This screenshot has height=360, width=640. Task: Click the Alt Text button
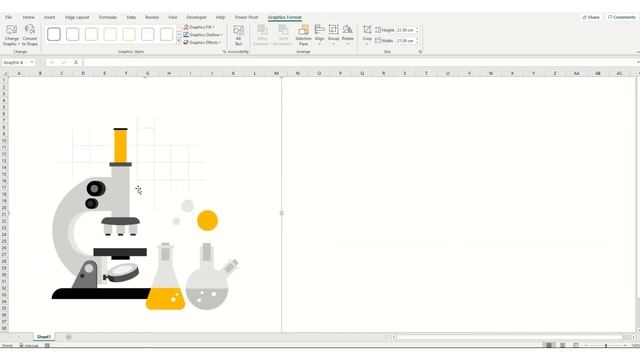[238, 35]
